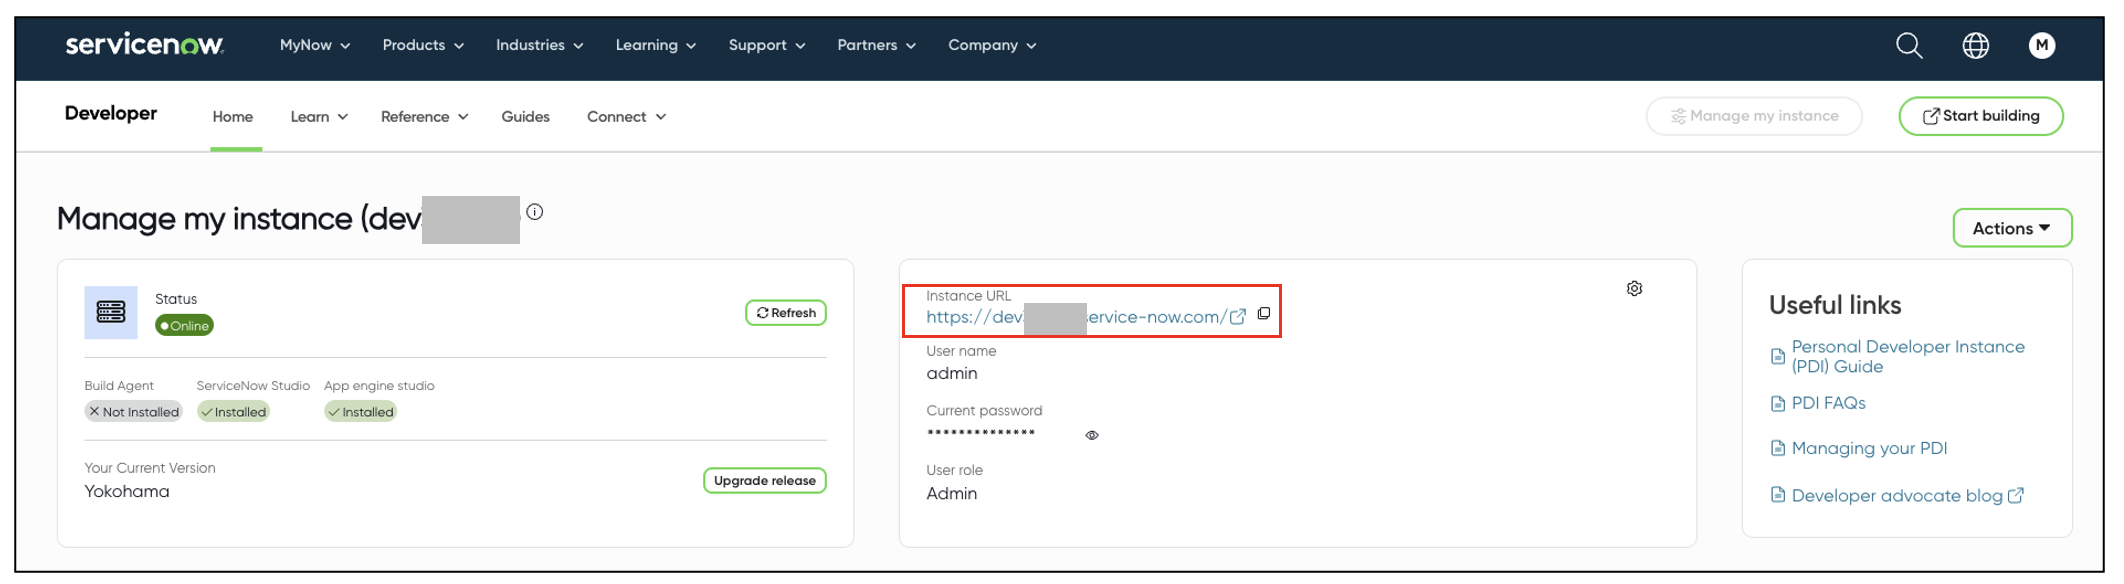The width and height of the screenshot is (2124, 584).
Task: Open the globe language selector
Action: coord(1975,45)
